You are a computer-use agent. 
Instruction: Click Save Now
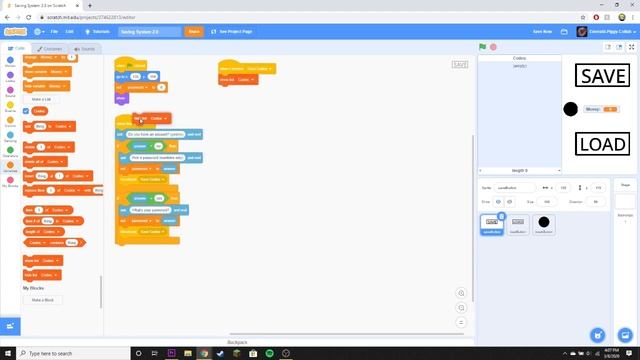click(x=542, y=31)
